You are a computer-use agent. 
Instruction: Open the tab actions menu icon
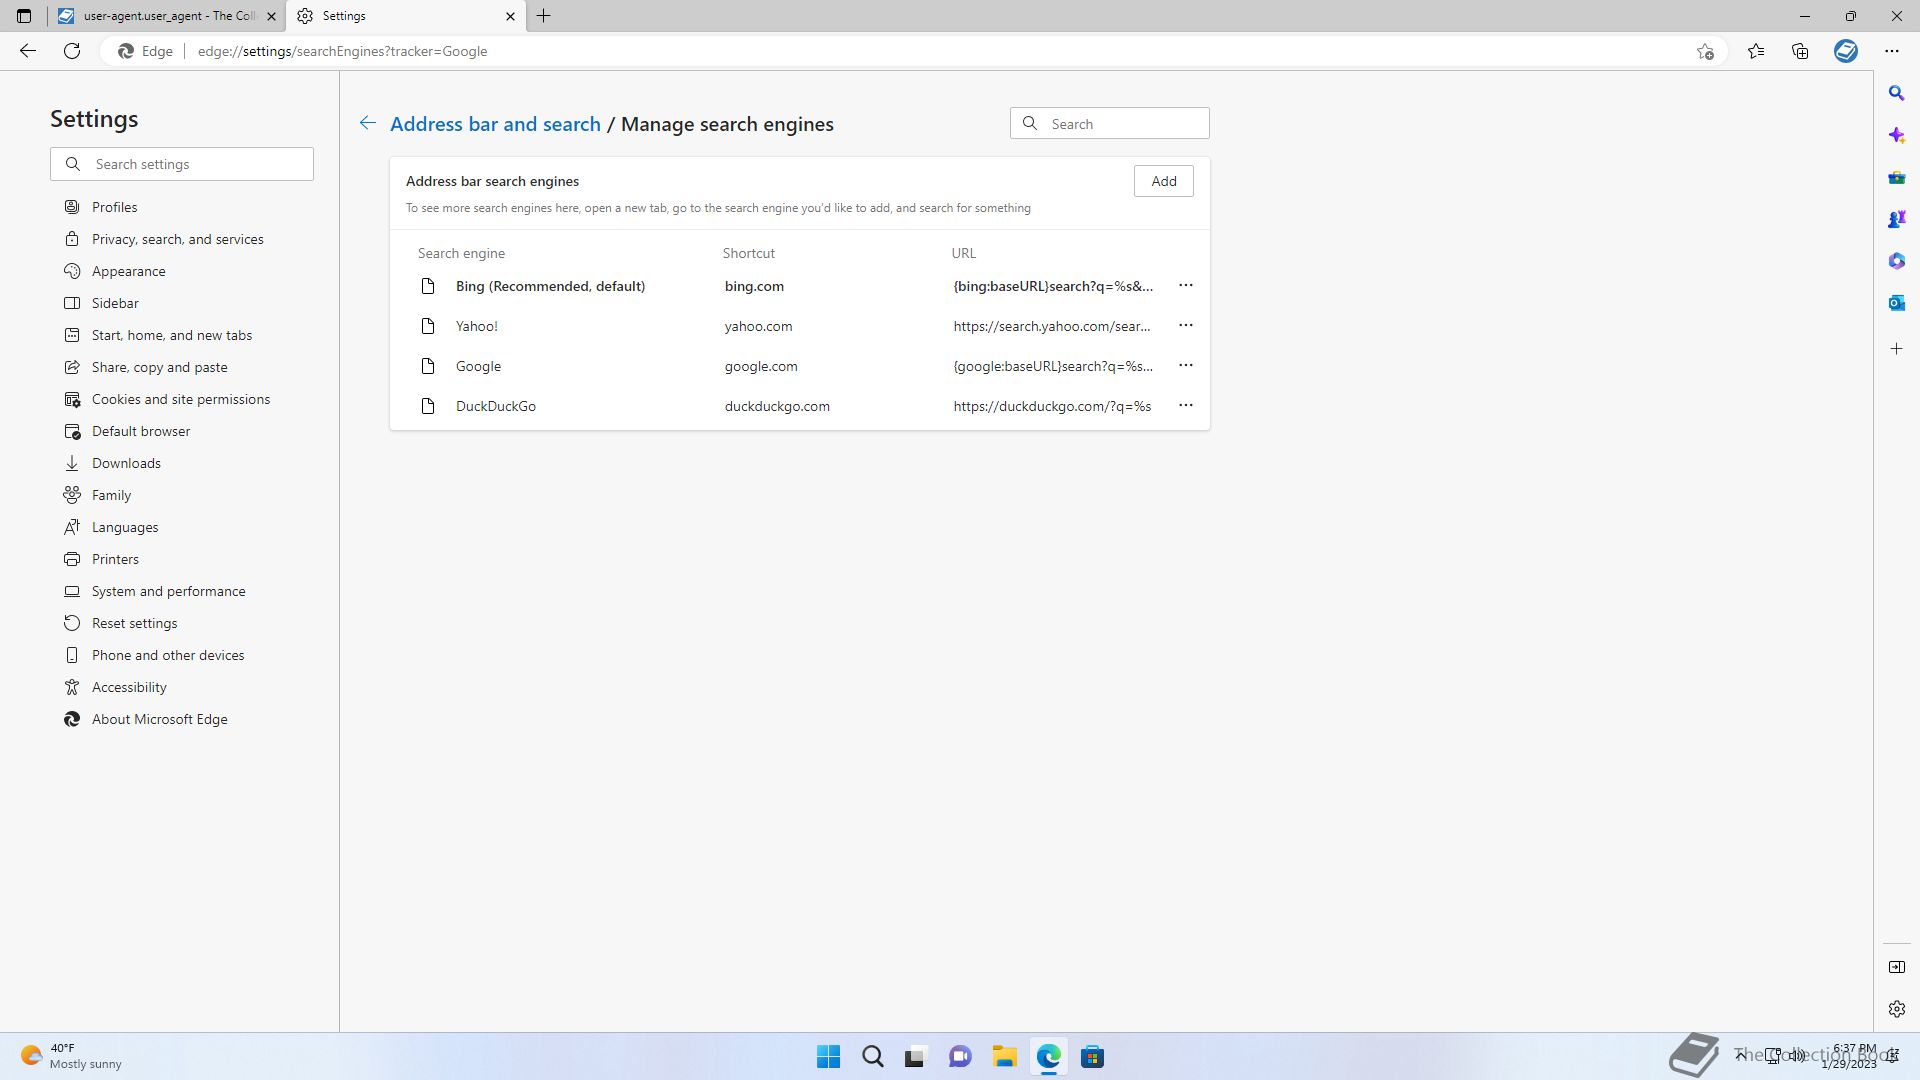(x=24, y=16)
